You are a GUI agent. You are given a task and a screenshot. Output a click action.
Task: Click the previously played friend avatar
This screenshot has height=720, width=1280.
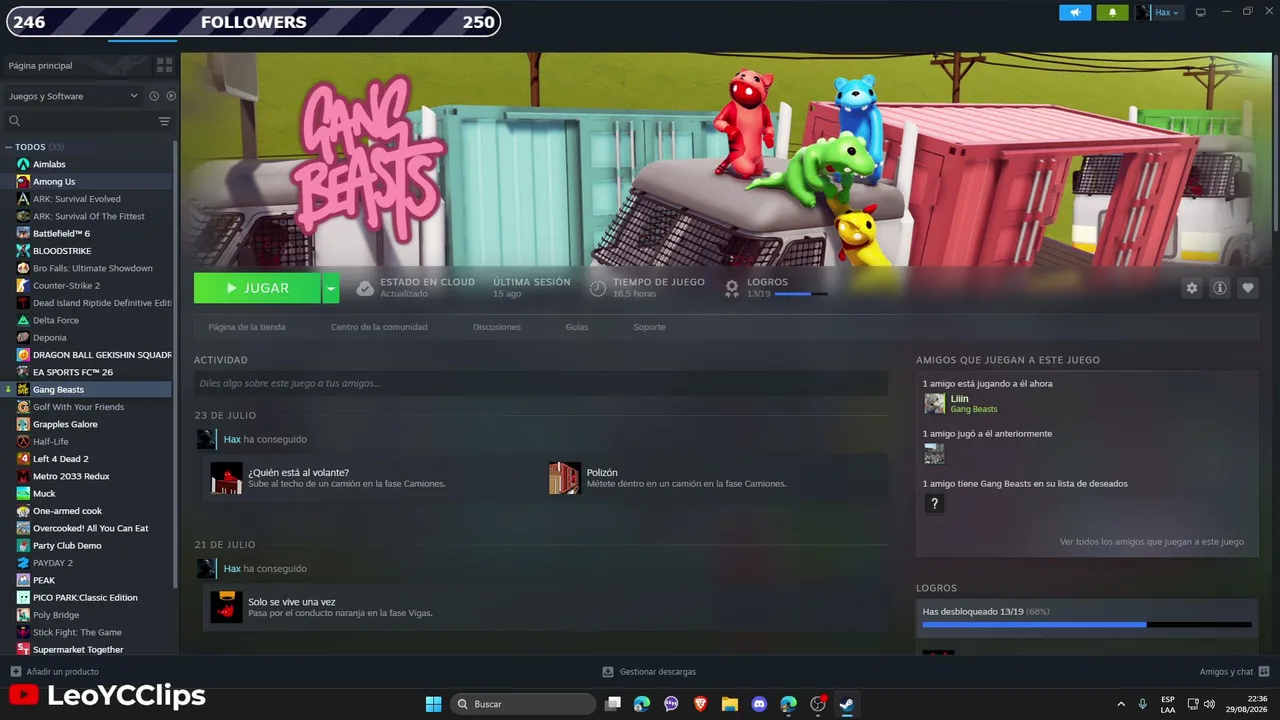coord(934,453)
